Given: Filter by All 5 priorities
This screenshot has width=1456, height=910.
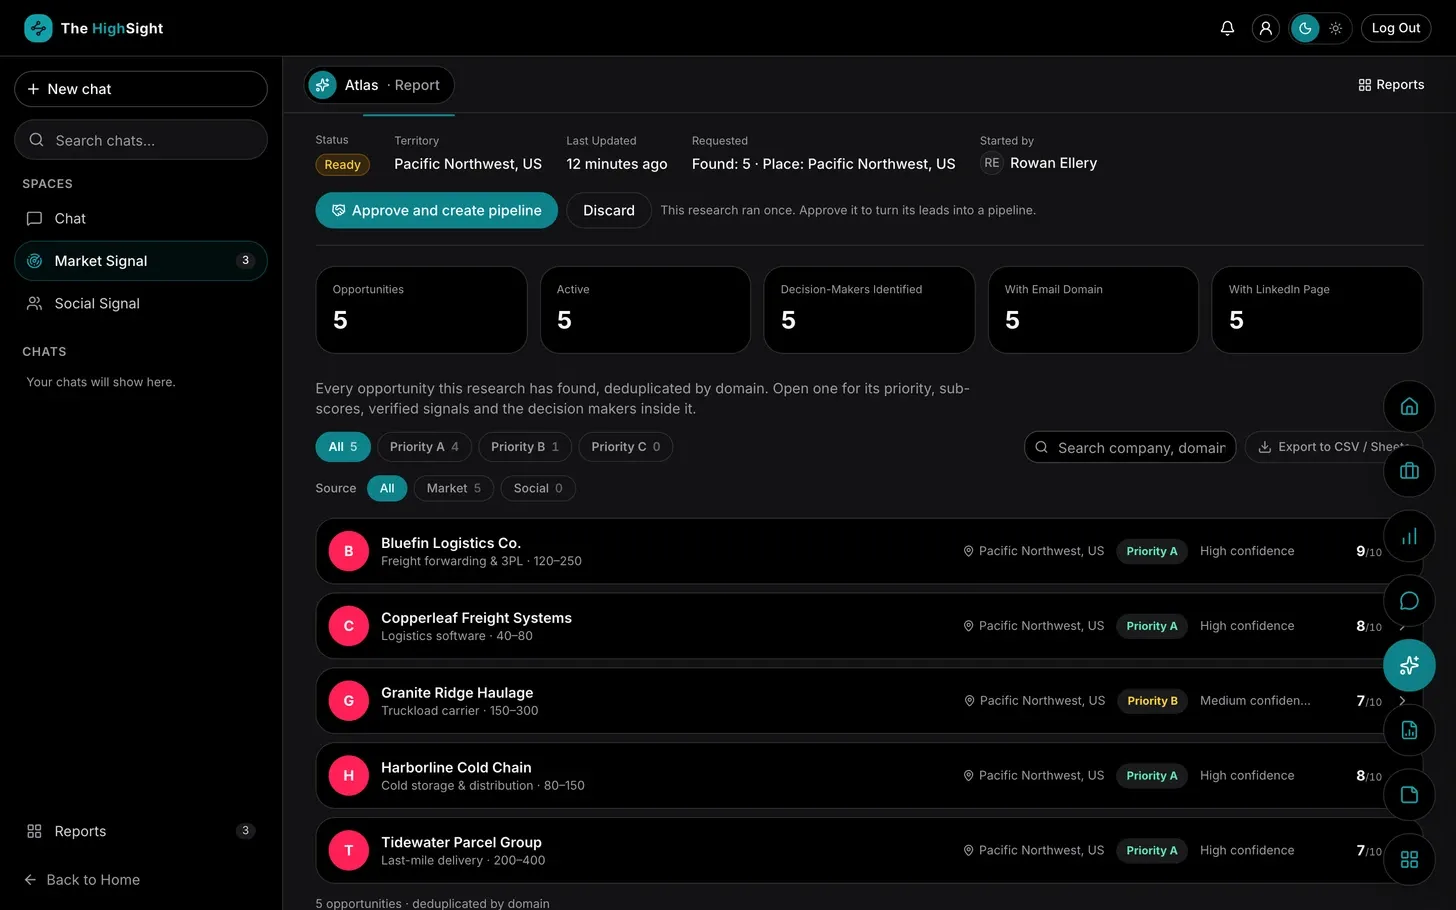Looking at the screenshot, I should click(x=343, y=447).
